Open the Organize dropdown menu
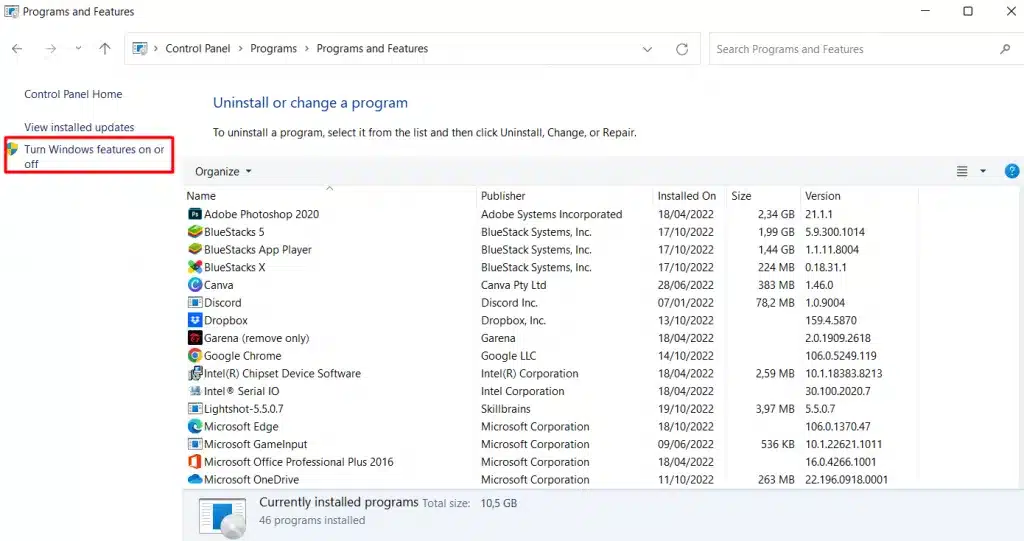This screenshot has height=541, width=1024. point(223,171)
